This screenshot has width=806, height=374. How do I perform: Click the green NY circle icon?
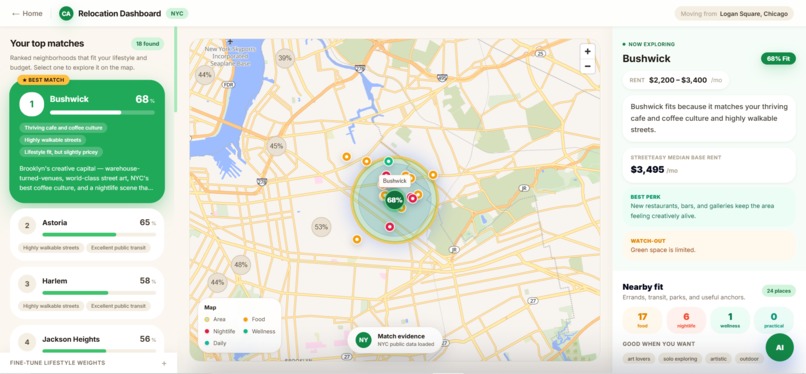click(x=363, y=340)
